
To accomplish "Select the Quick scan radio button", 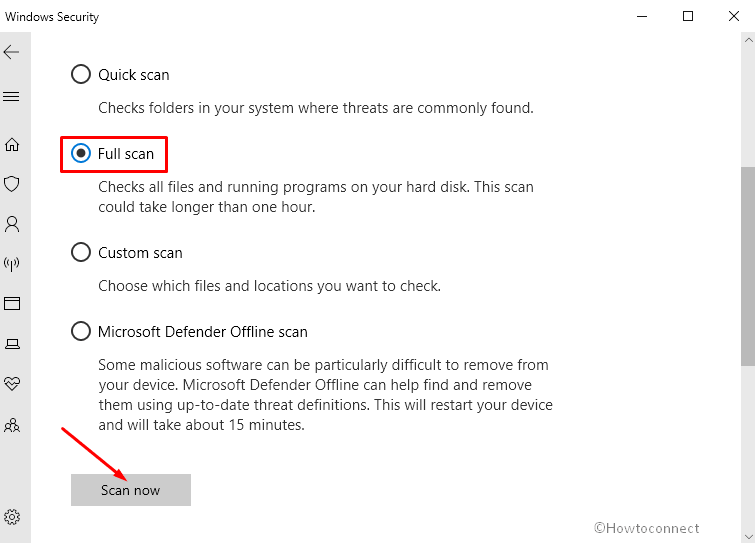I will pyautogui.click(x=81, y=75).
